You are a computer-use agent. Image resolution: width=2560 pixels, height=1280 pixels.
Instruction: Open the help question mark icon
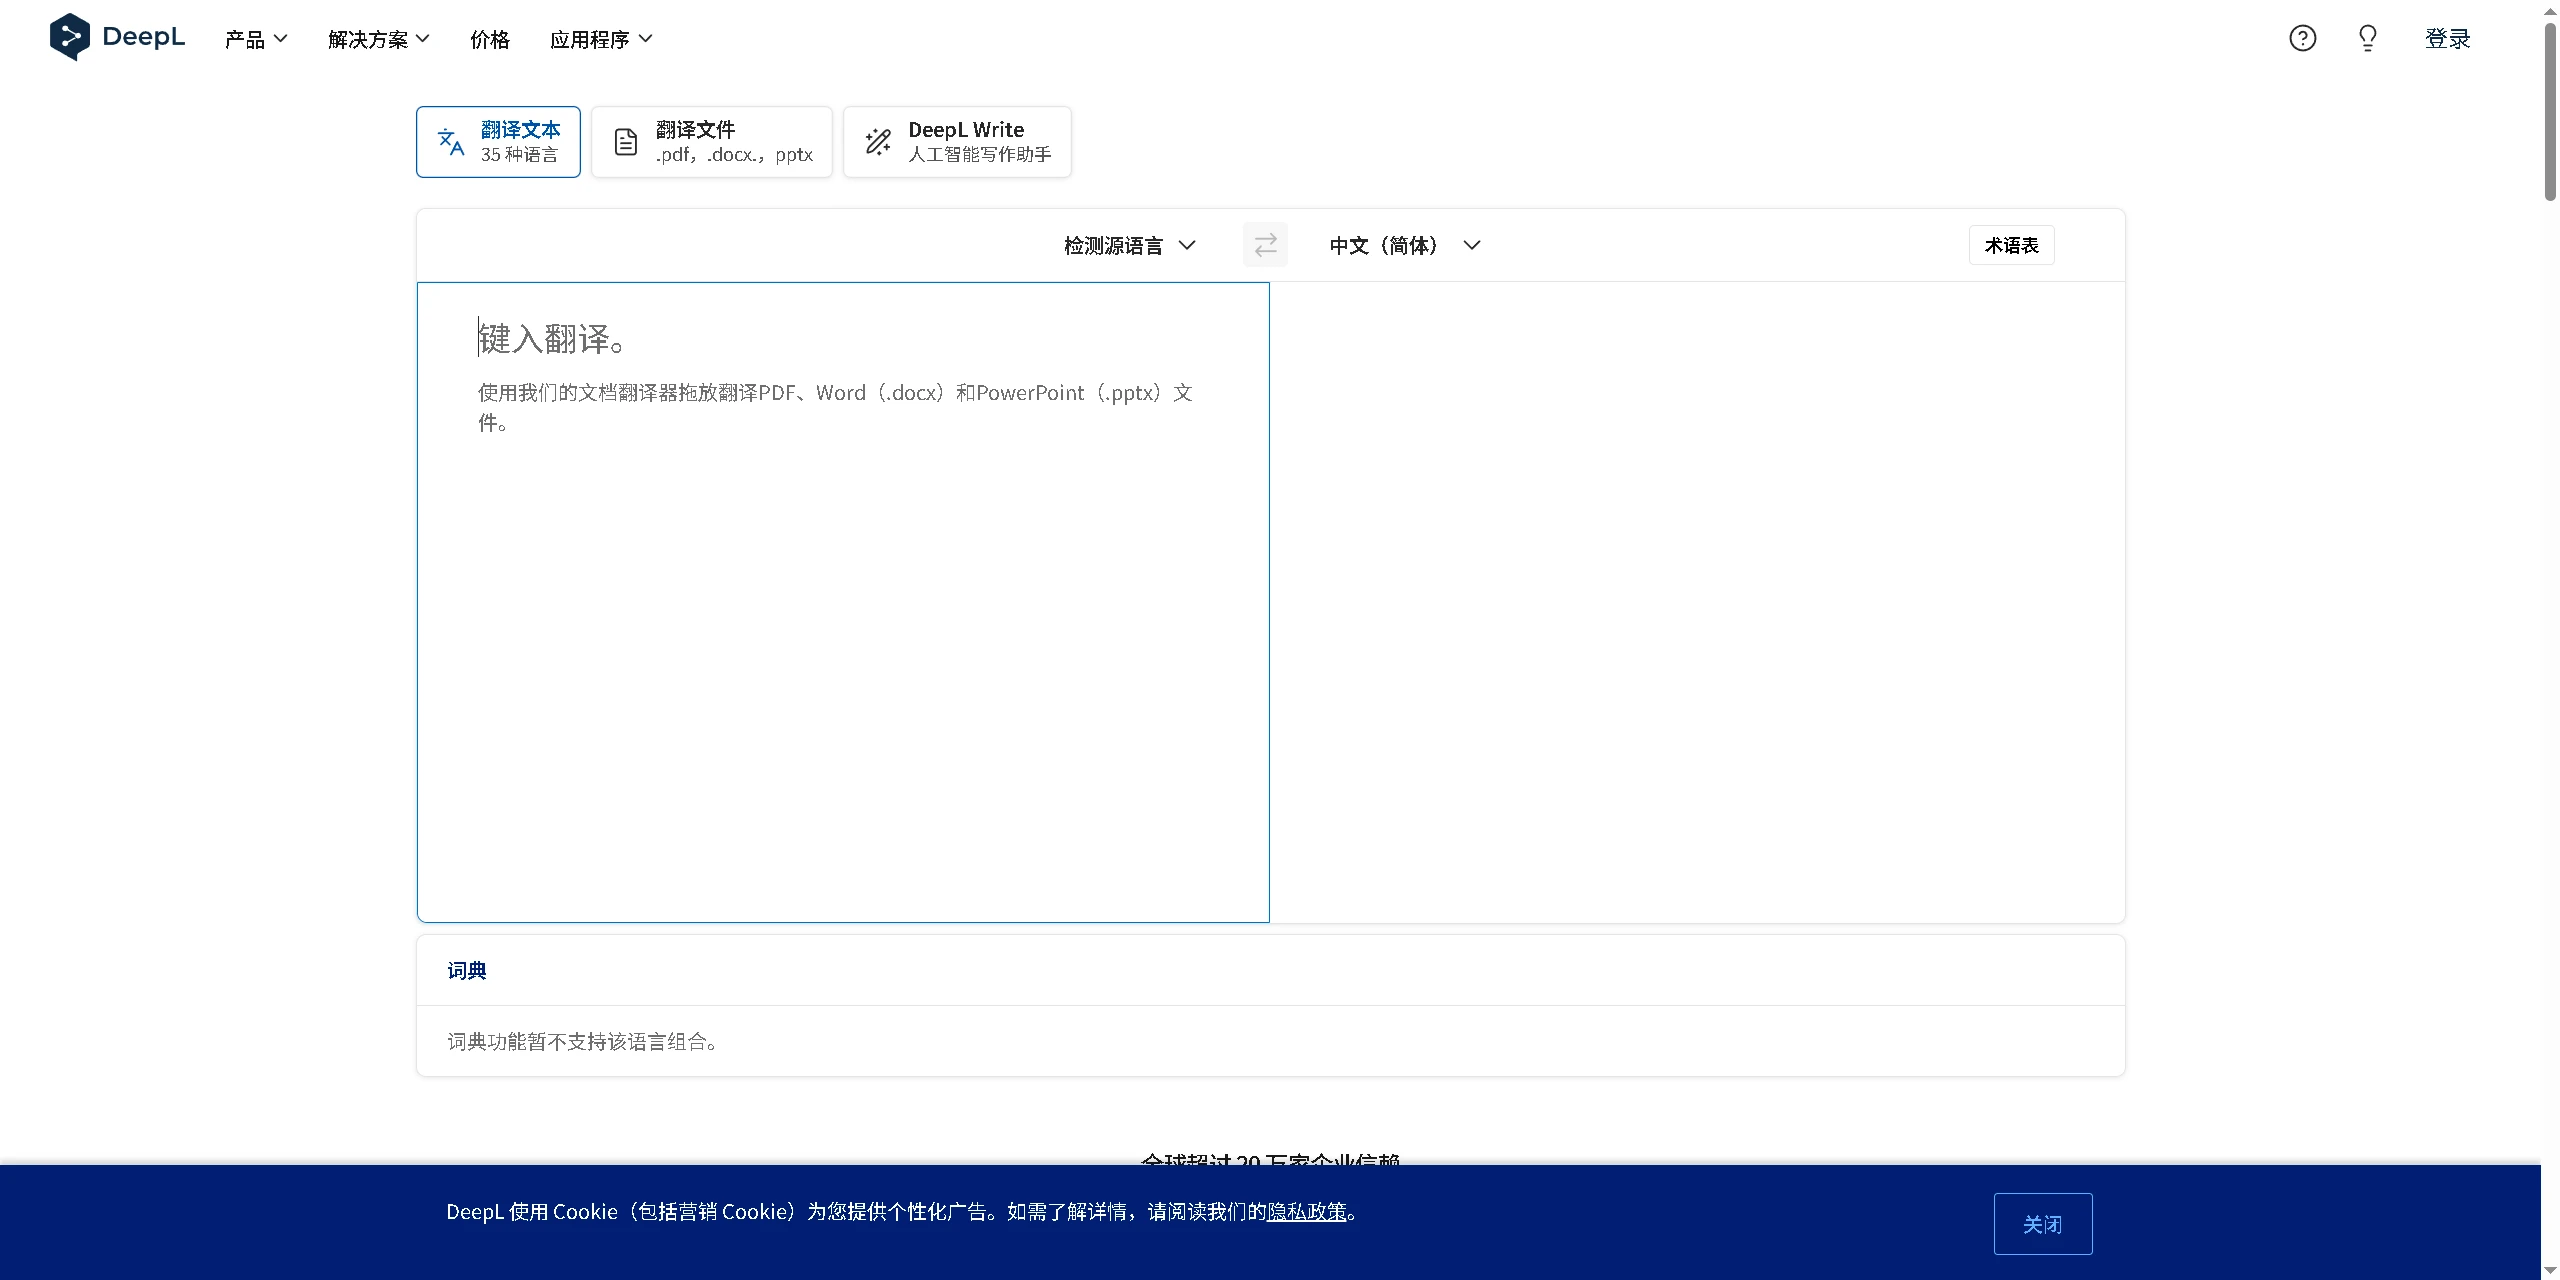coord(2302,38)
